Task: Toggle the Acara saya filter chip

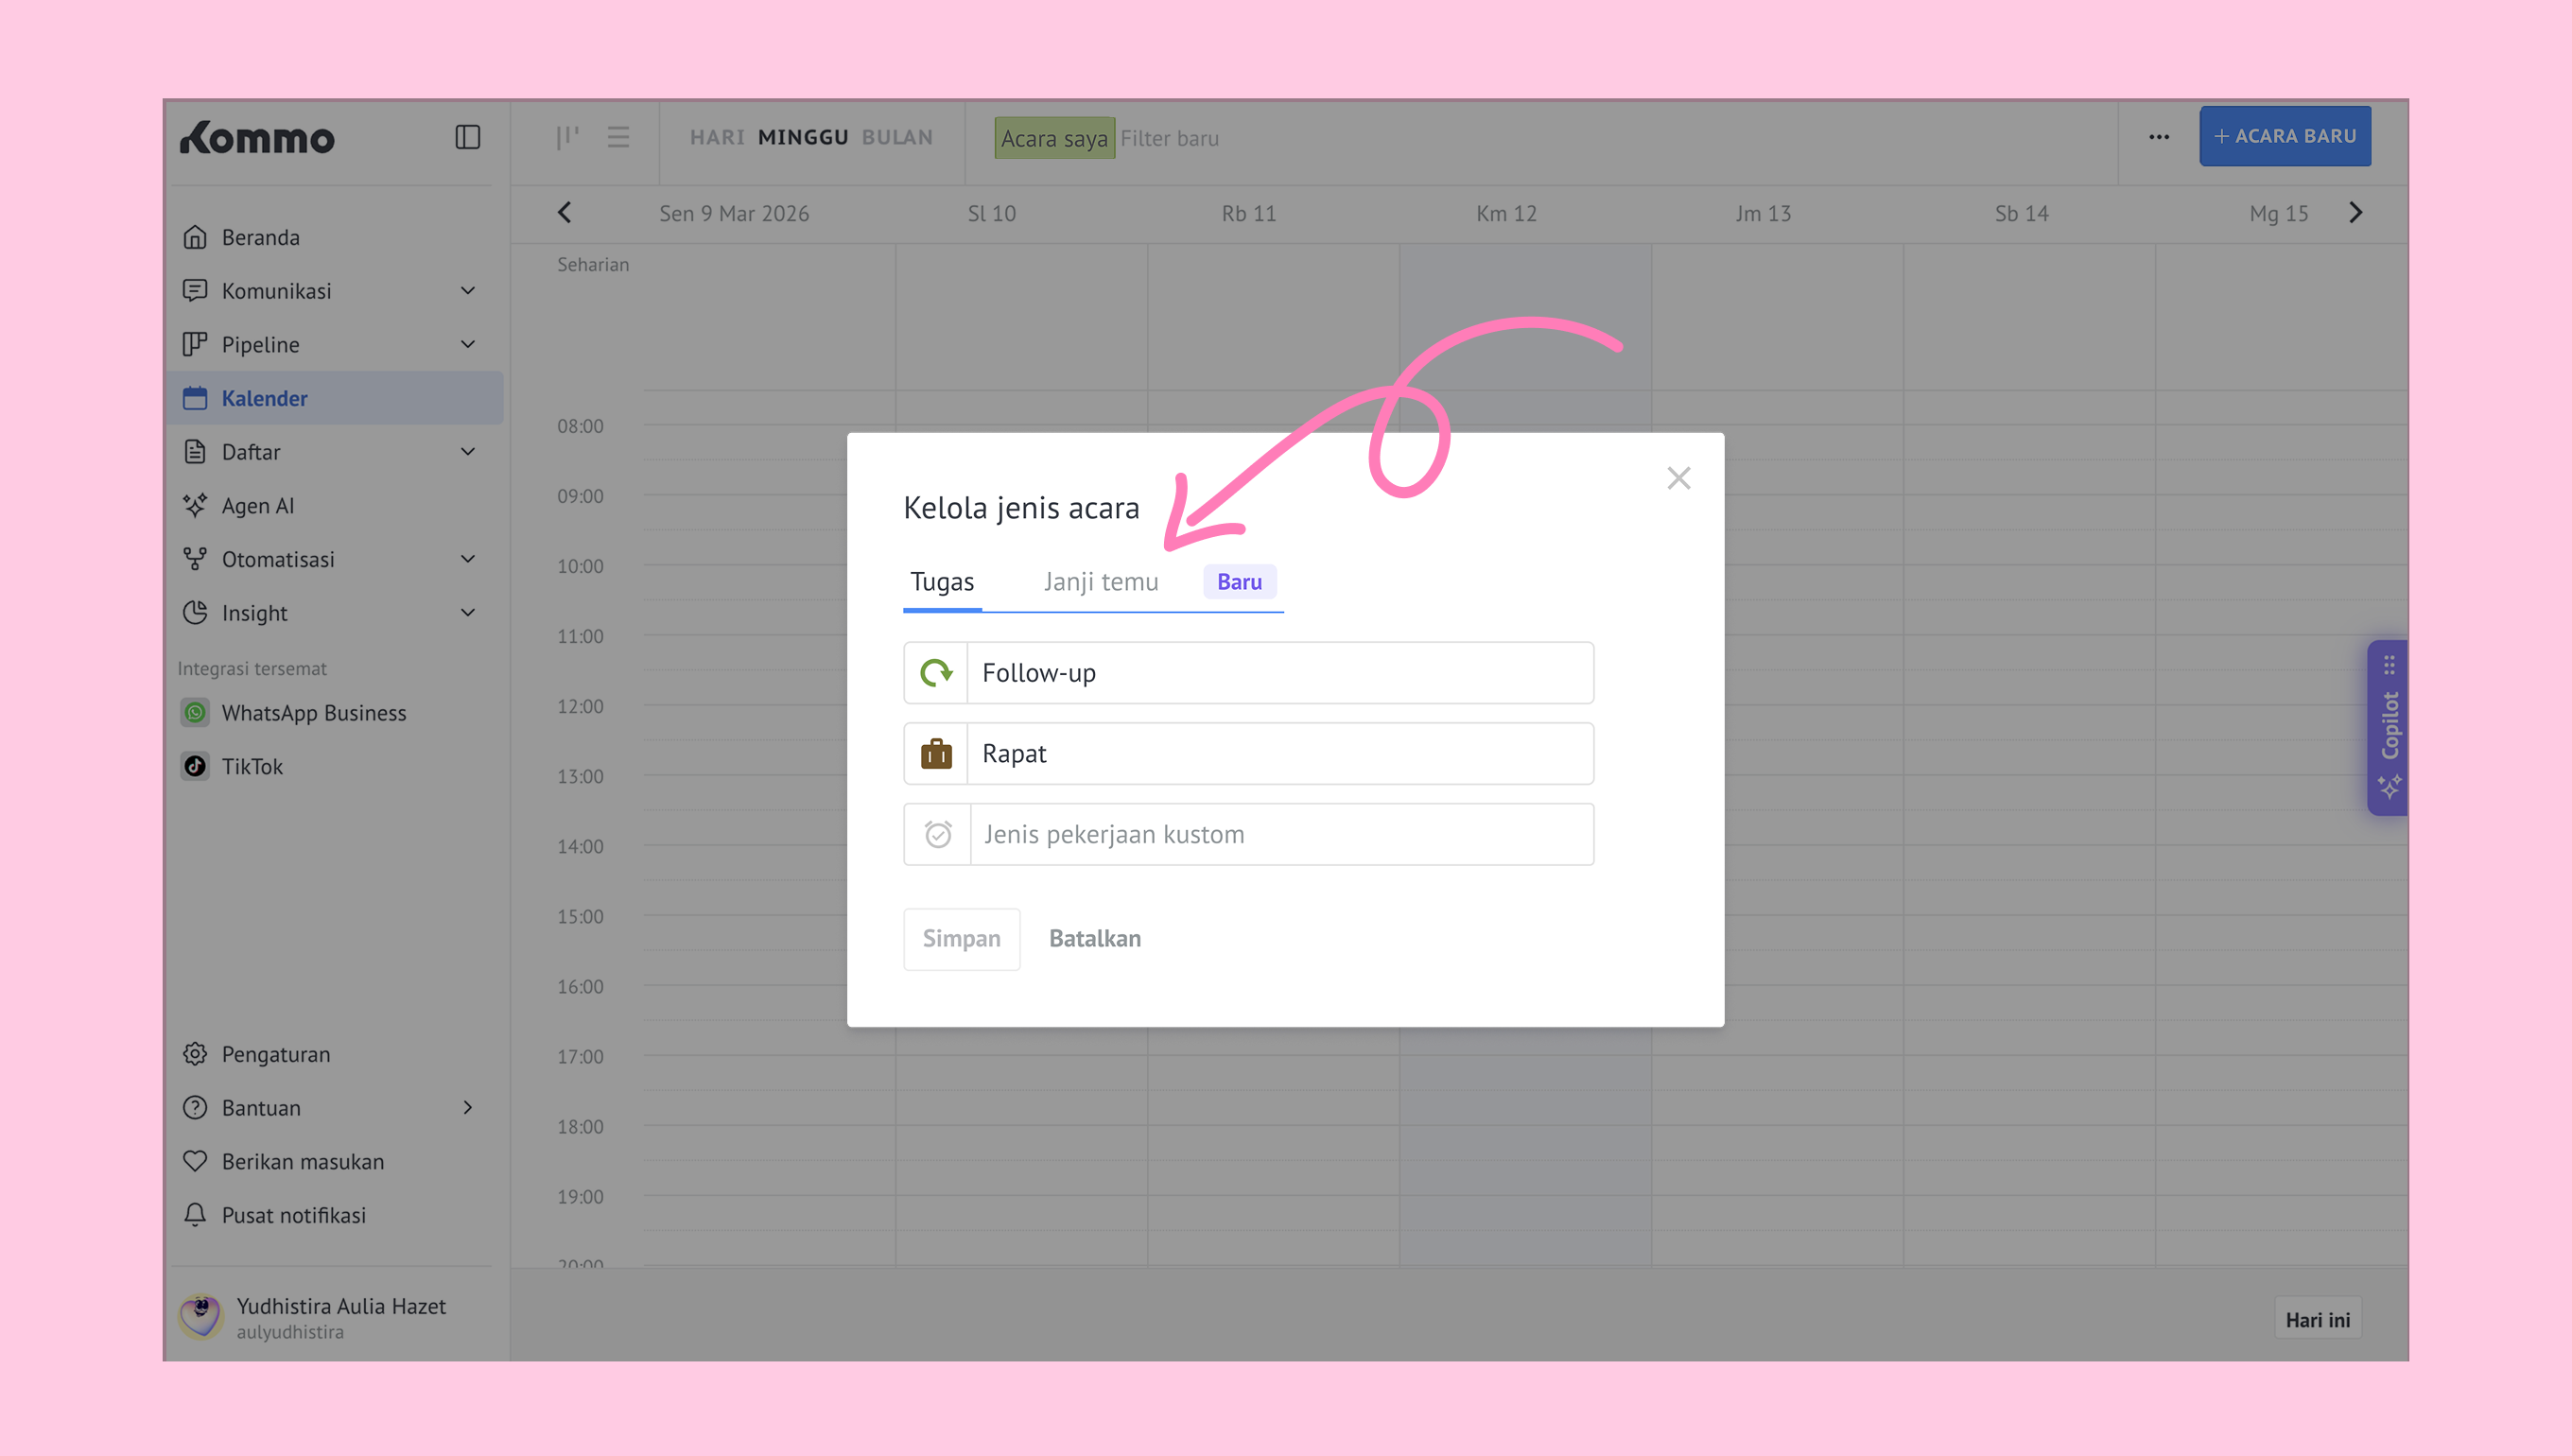Action: pos(1054,138)
